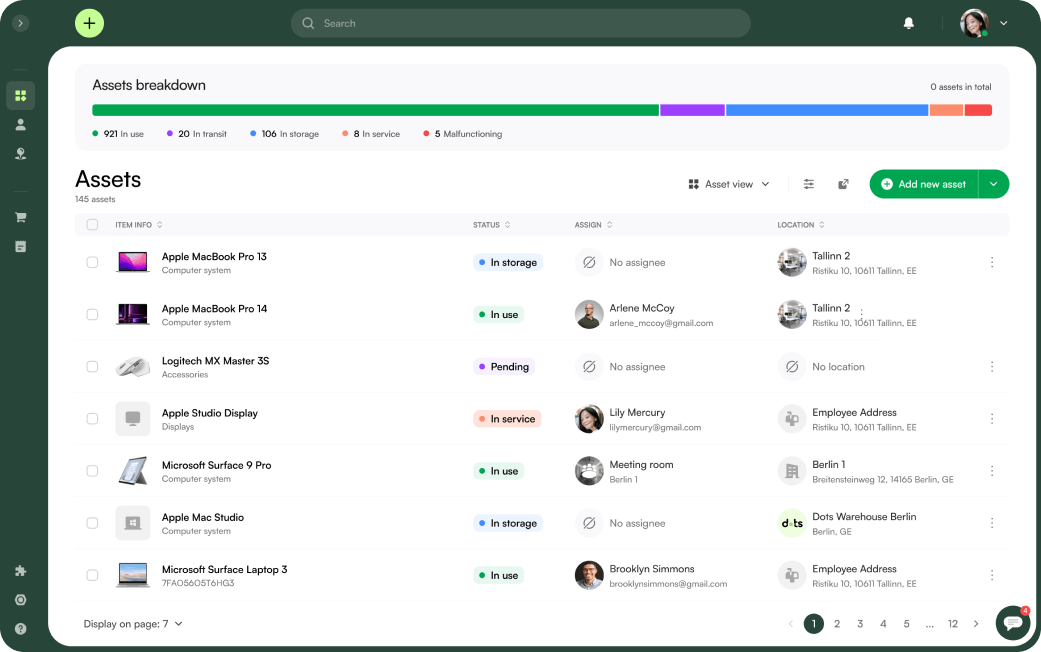1041x652 pixels.
Task: Open the filter sliders icon beside Asset view
Action: click(x=809, y=184)
